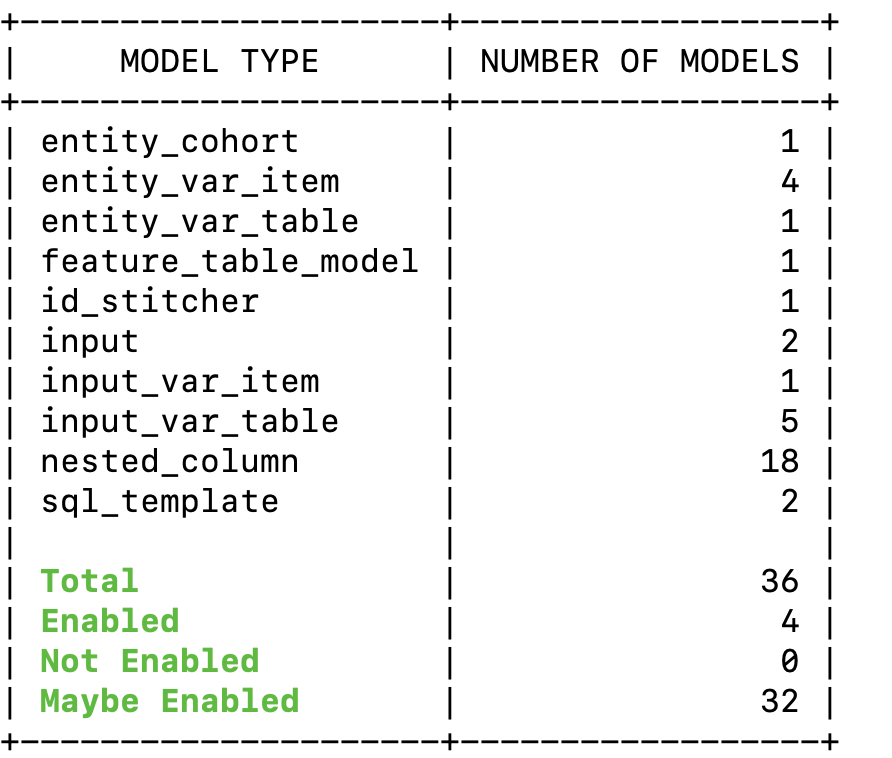Click the green Not Enabled label
Viewport: 892px width, 758px height.
tap(149, 661)
